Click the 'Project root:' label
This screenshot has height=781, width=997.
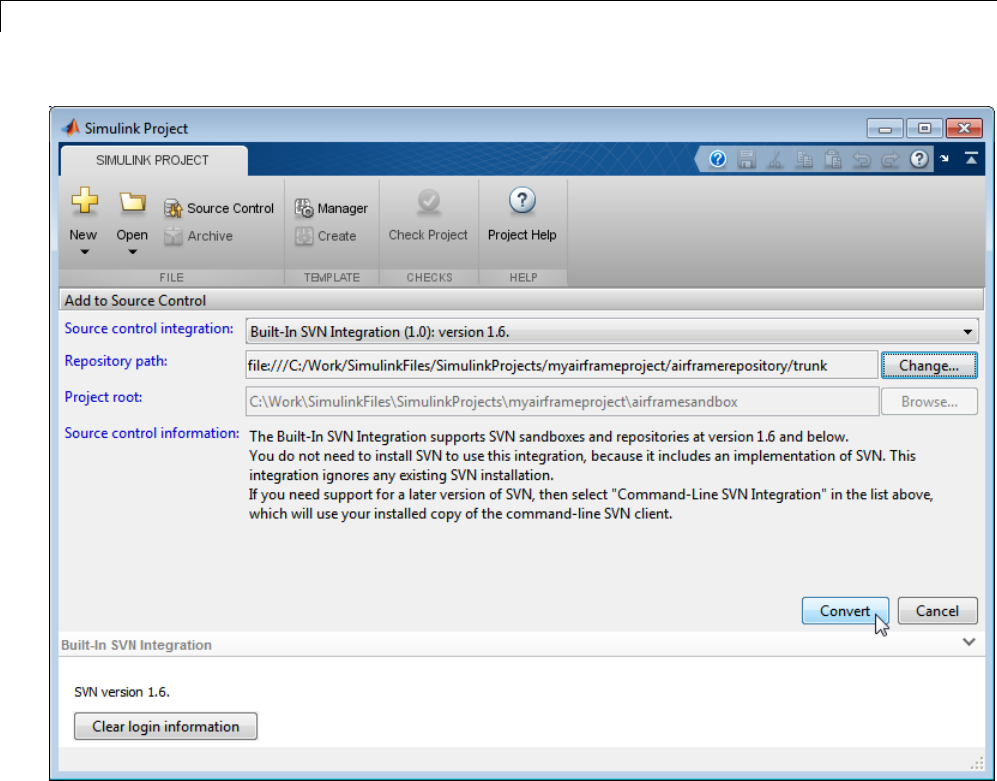coord(103,397)
